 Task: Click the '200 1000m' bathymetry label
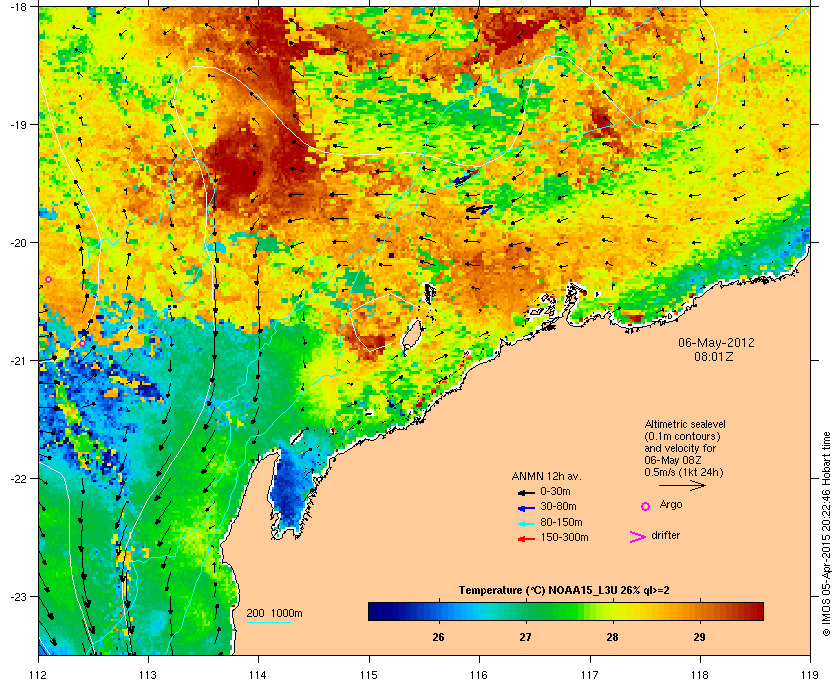click(x=274, y=614)
